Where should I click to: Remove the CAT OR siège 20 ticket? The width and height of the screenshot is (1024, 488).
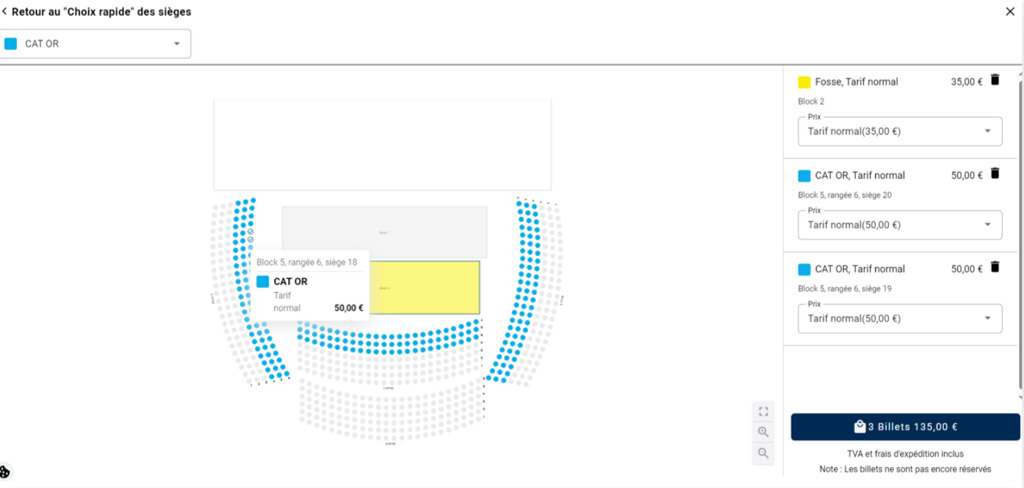pos(995,173)
